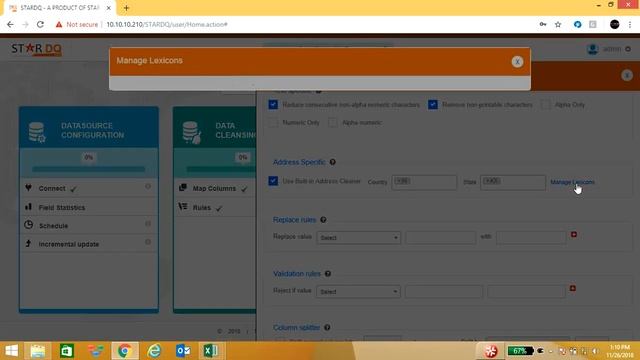Click the browser address bar URL
Image resolution: width=640 pixels, height=360 pixels.
[x=167, y=24]
